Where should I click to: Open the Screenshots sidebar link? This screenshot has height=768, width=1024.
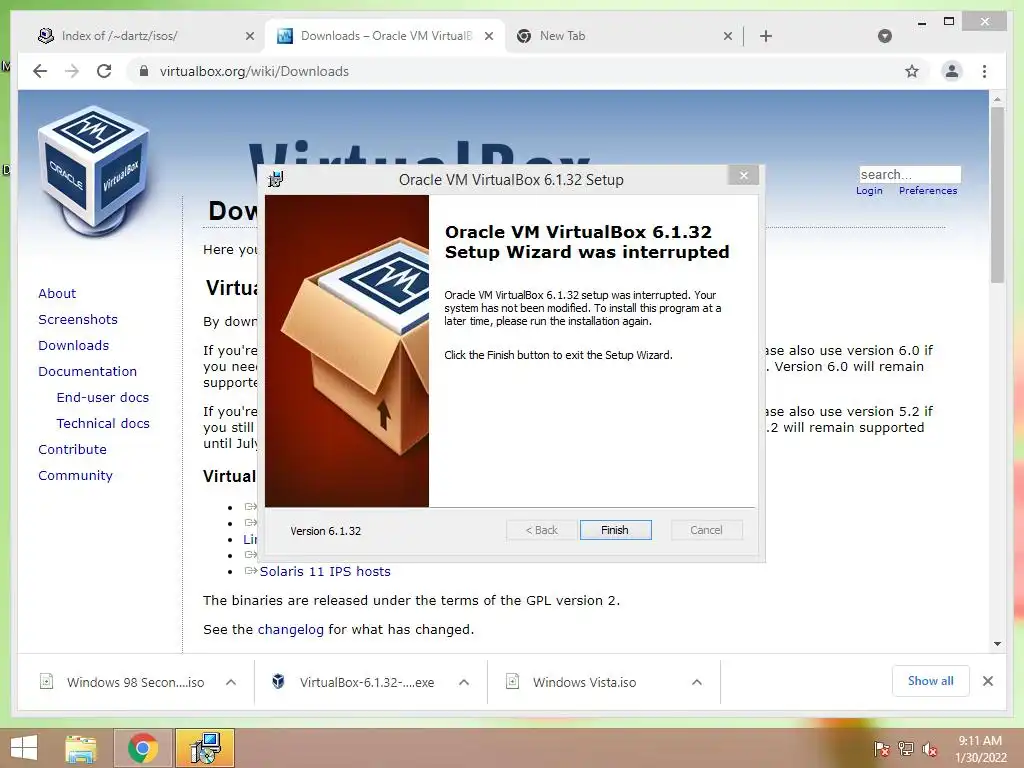tap(78, 319)
